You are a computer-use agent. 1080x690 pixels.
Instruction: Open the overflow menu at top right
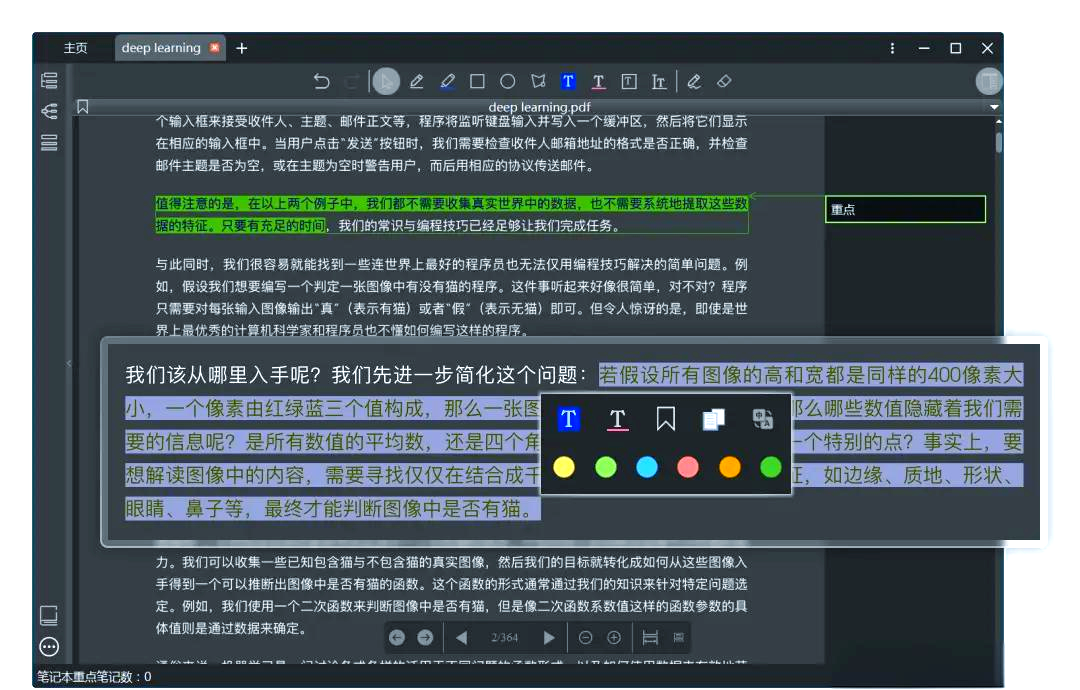point(892,47)
